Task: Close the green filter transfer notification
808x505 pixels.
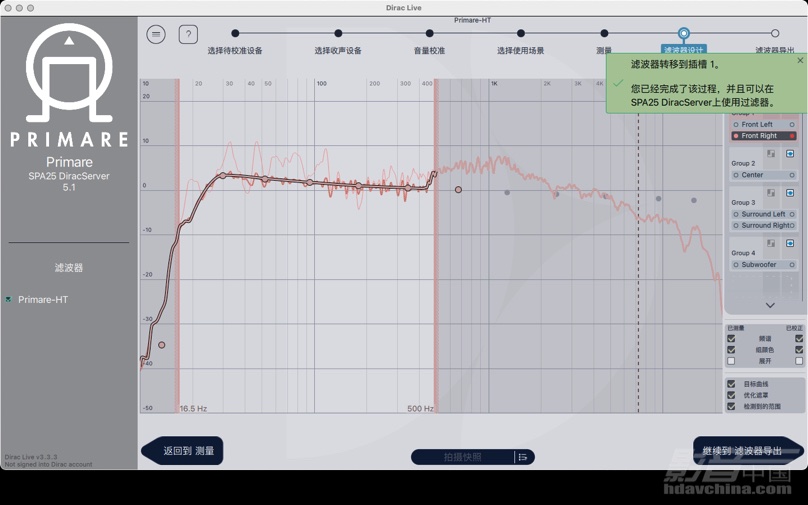Action: (800, 60)
